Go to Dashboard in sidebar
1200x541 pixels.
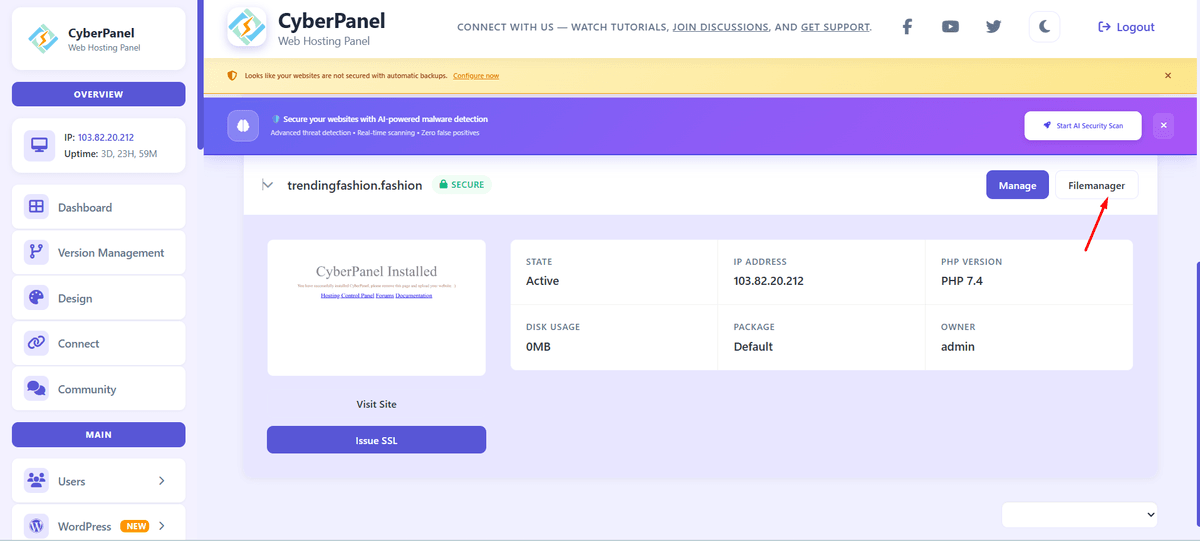point(98,208)
